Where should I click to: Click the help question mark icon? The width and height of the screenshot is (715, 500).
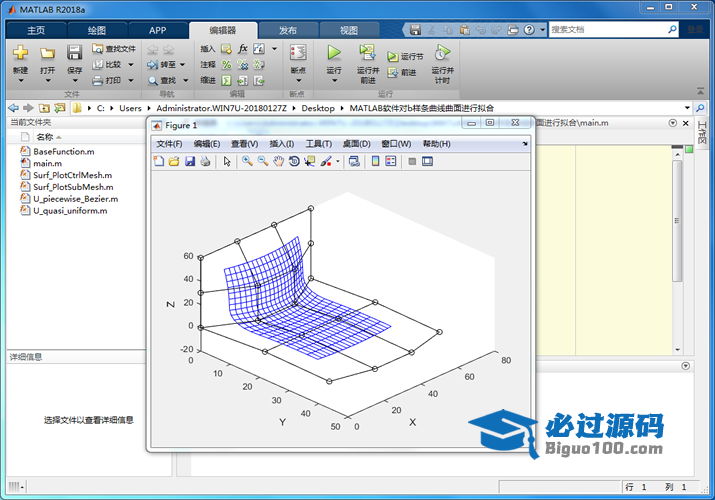tap(529, 30)
